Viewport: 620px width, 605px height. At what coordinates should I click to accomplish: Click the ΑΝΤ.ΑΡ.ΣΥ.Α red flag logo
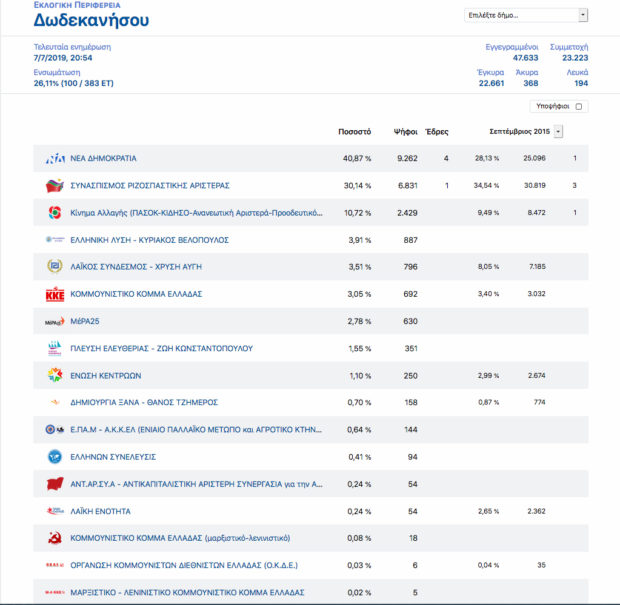[55, 484]
